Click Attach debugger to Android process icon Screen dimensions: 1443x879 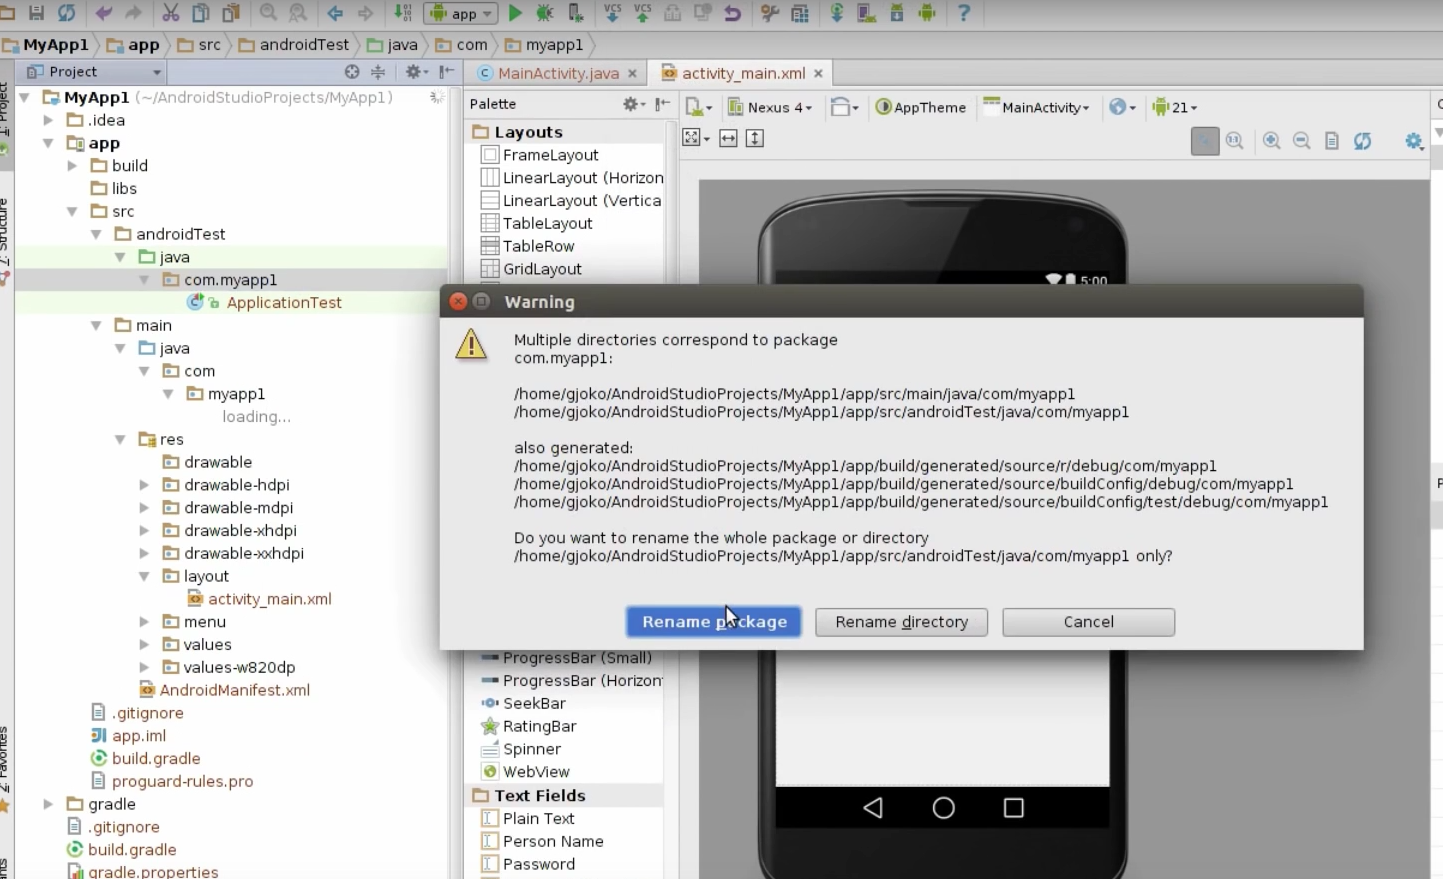[x=576, y=13]
